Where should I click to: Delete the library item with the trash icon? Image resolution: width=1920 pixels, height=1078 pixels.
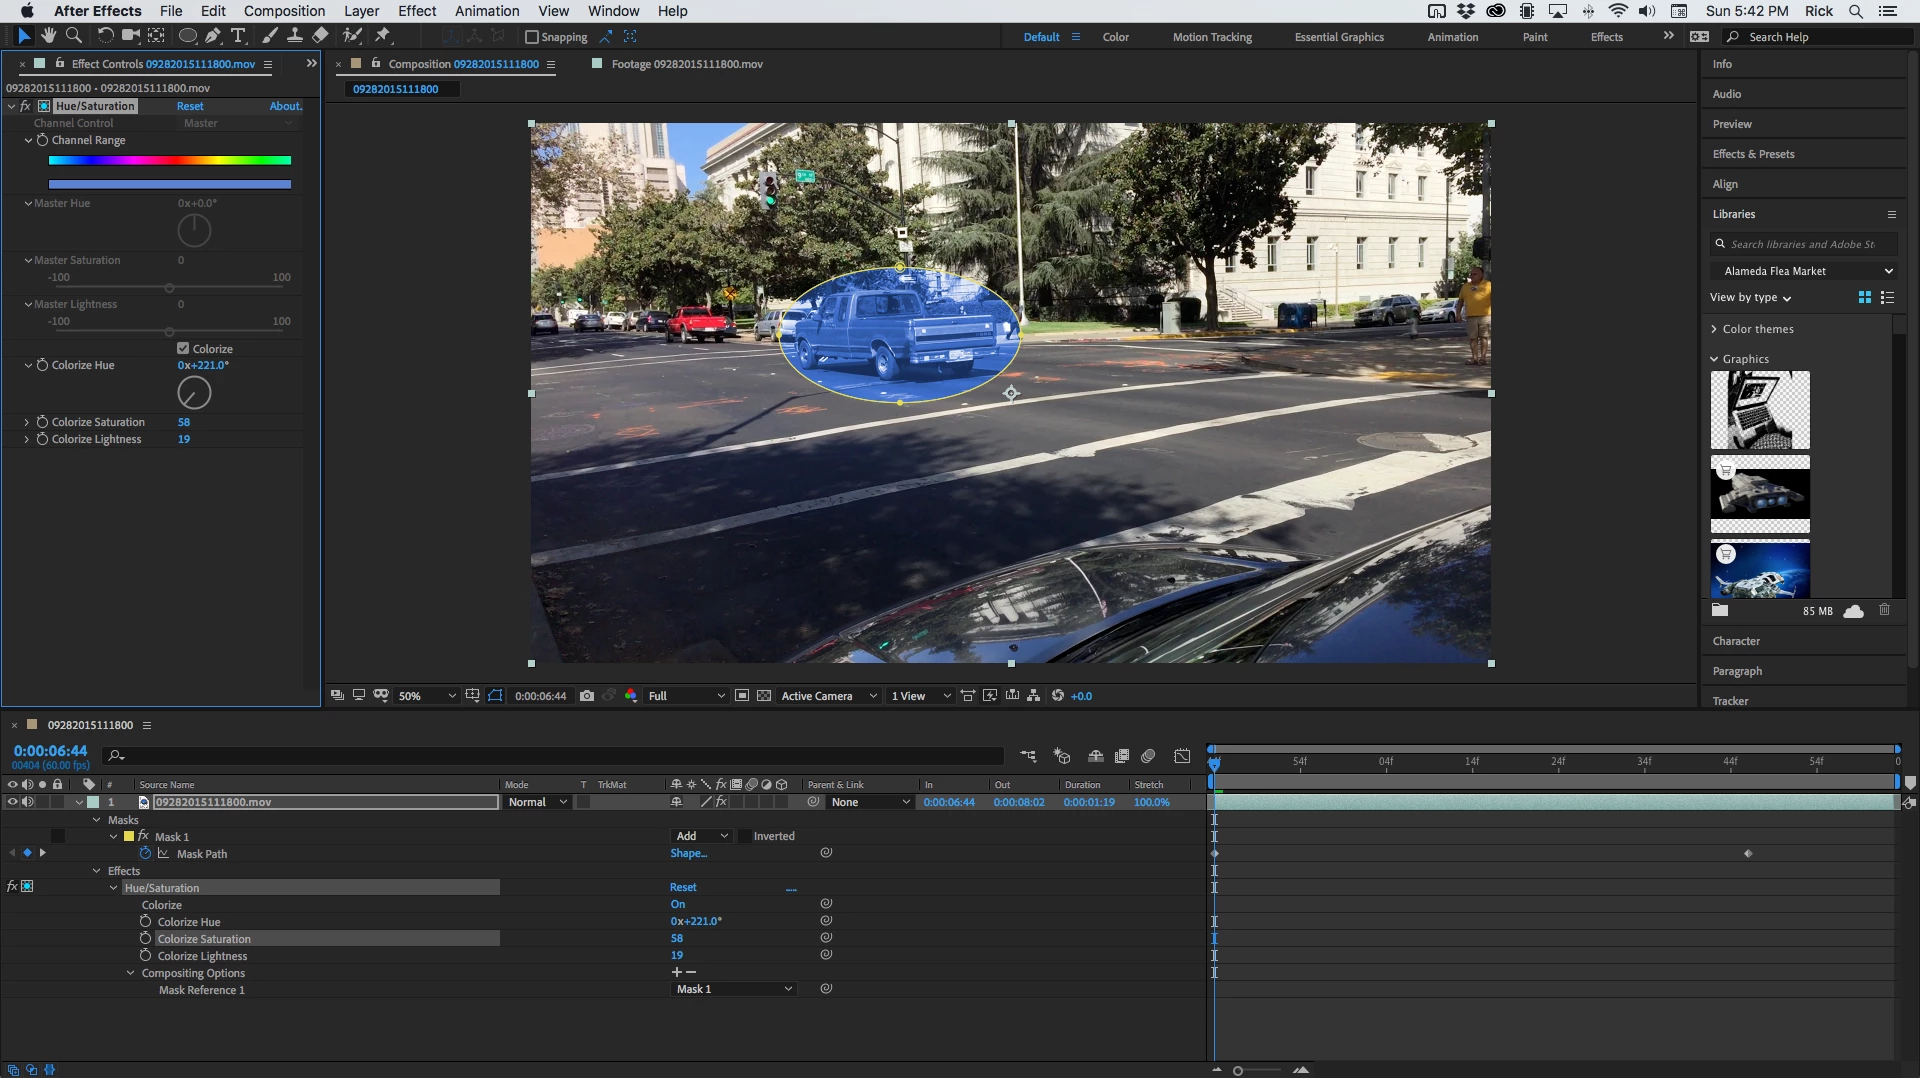(1884, 610)
